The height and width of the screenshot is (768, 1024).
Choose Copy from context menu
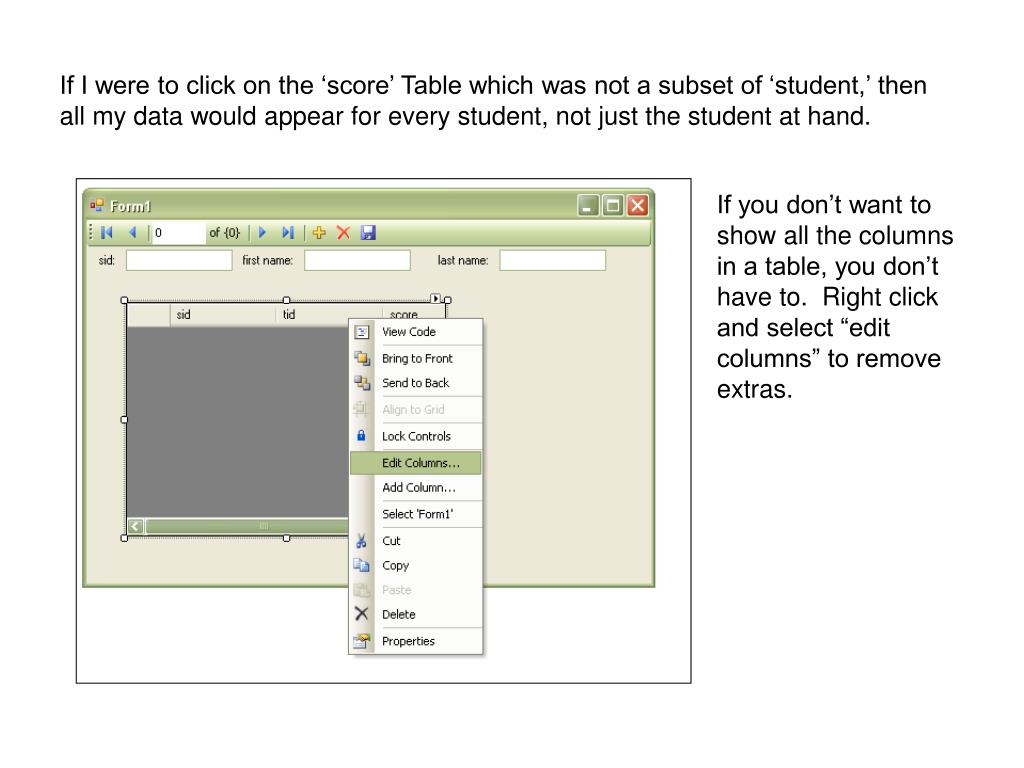coord(417,565)
